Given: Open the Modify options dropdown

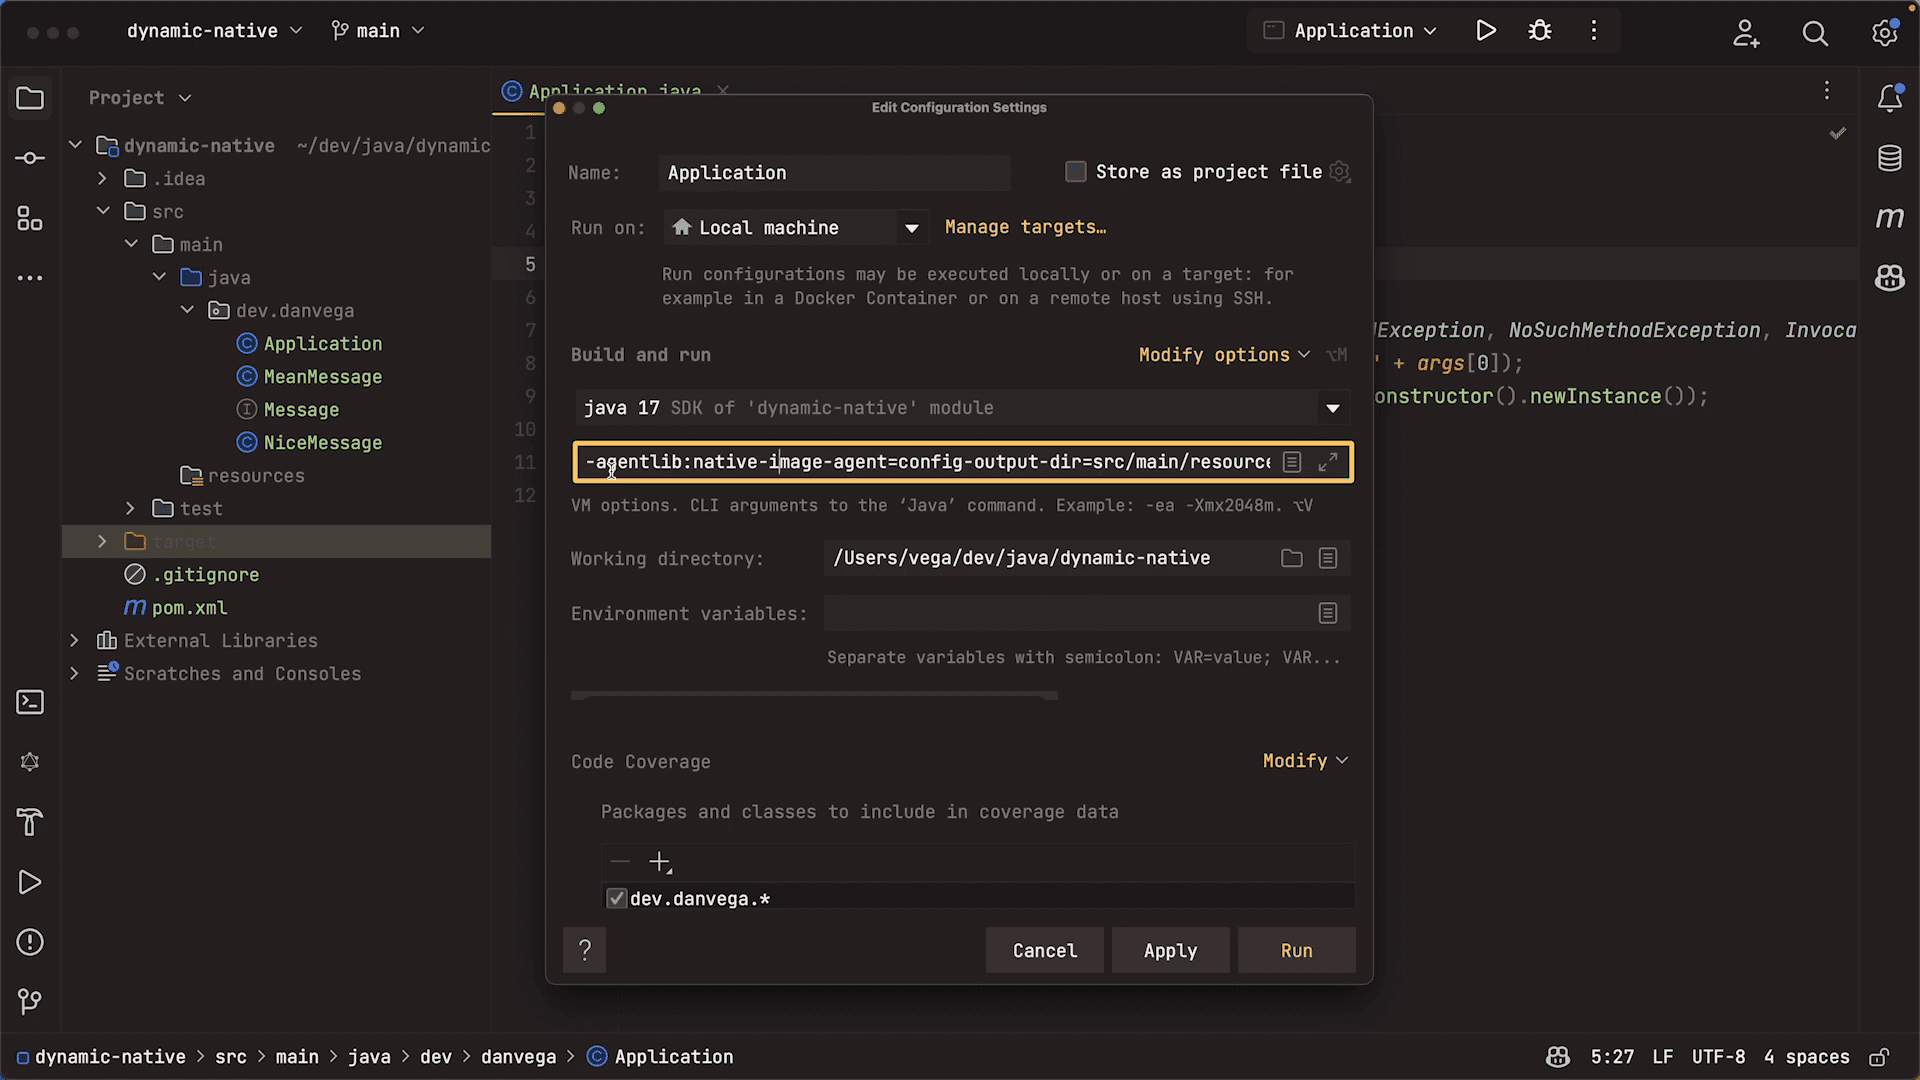Looking at the screenshot, I should tap(1224, 354).
